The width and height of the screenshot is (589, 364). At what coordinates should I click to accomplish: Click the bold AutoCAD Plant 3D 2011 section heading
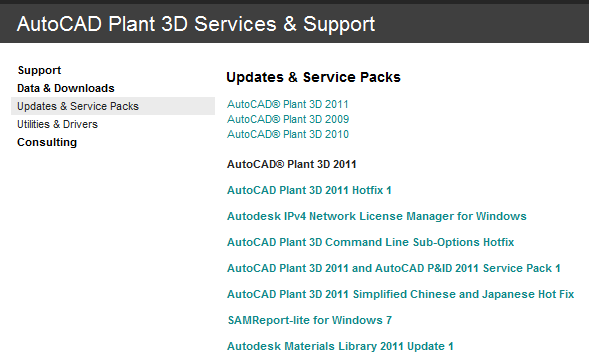tap(291, 164)
